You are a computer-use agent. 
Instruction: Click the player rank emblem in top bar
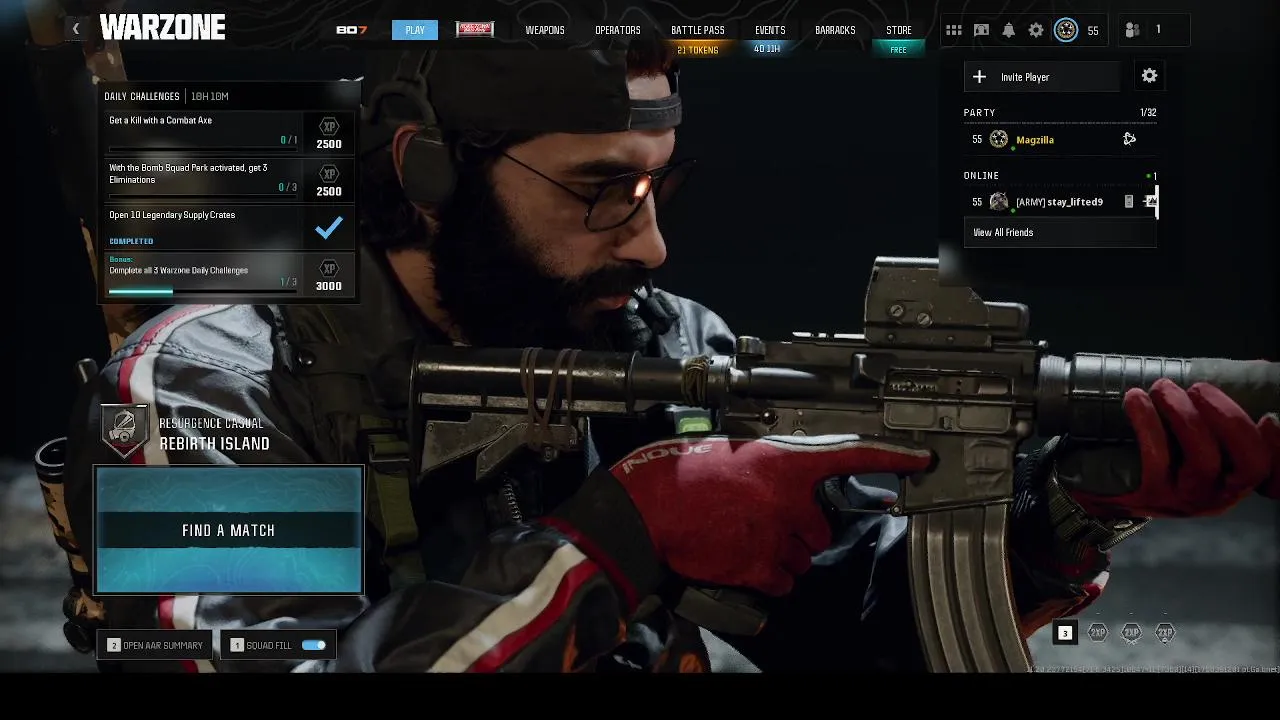[x=1066, y=30]
